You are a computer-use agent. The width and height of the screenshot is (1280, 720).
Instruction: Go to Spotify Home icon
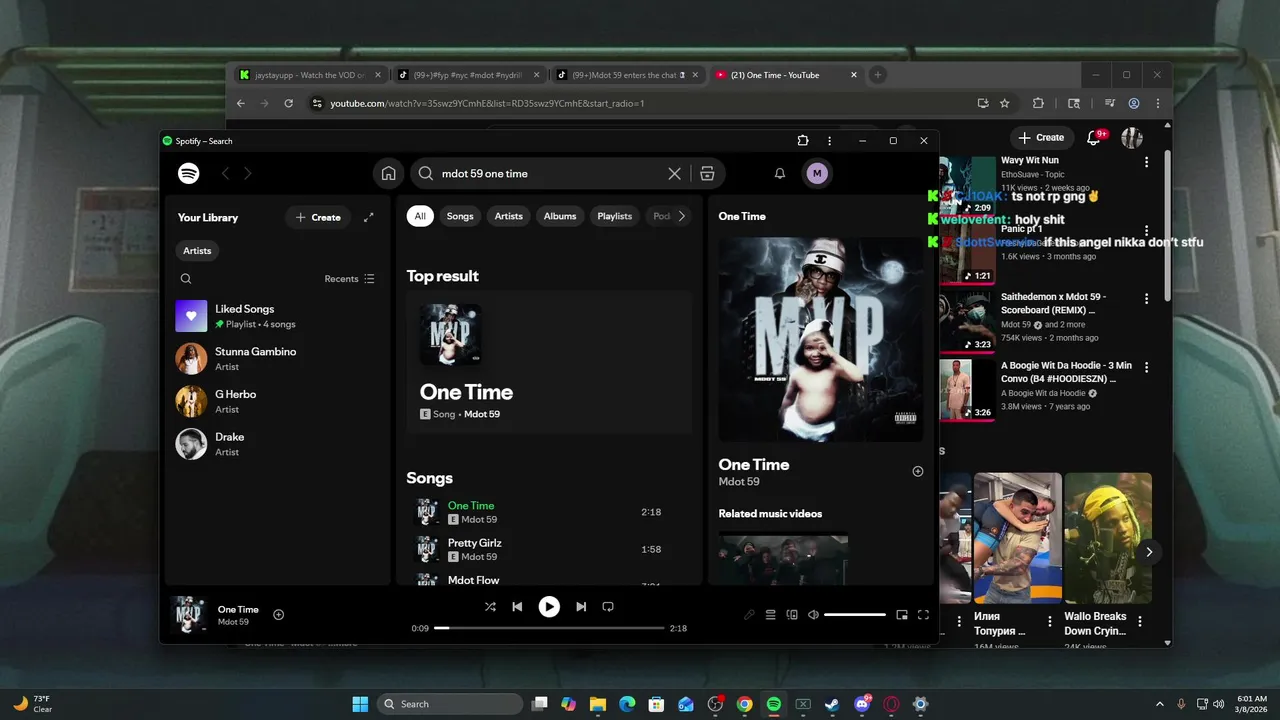pyautogui.click(x=389, y=173)
